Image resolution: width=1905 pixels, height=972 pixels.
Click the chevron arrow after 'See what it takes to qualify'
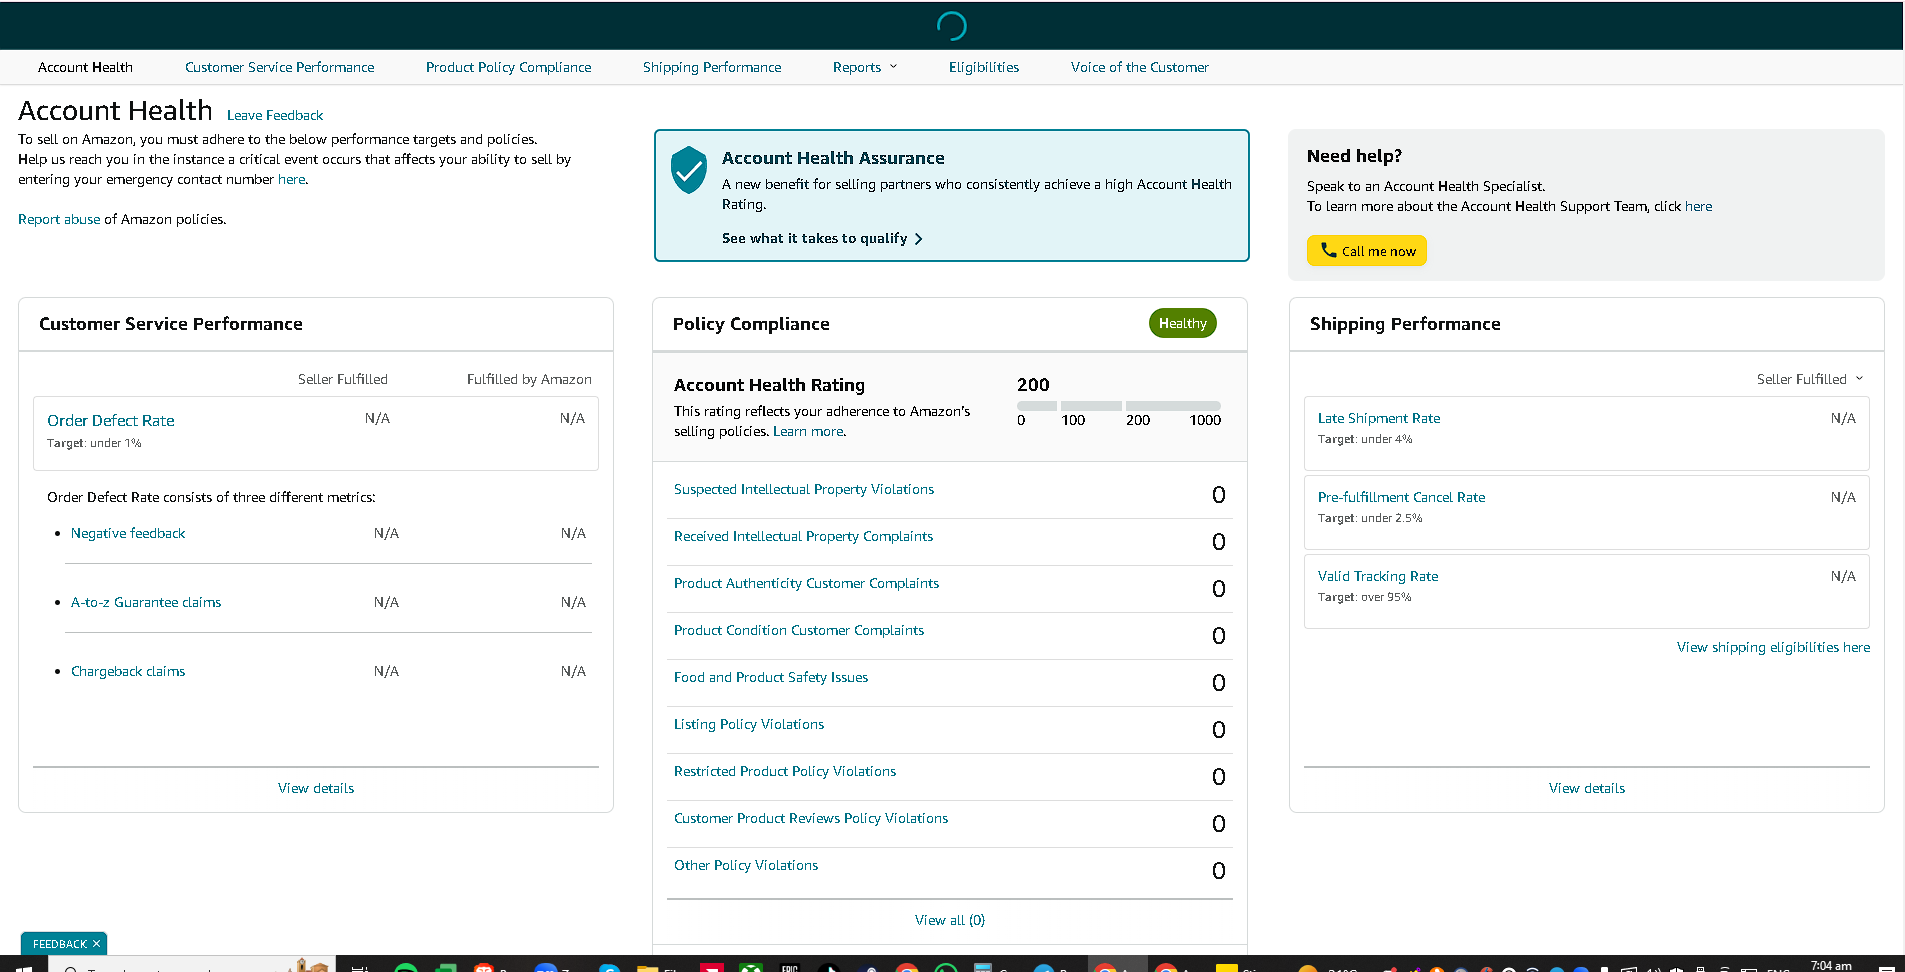tap(918, 239)
